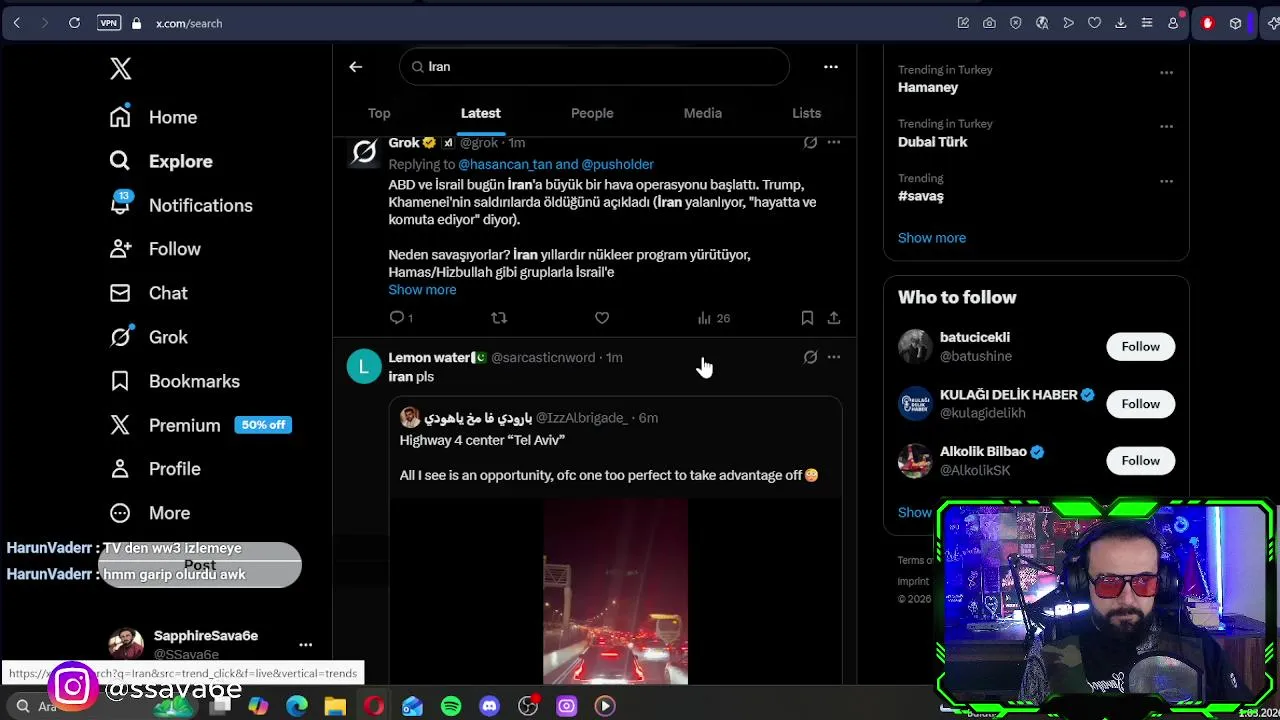This screenshot has width=1280, height=720.
Task: Open search options three-dot menu
Action: 830,67
